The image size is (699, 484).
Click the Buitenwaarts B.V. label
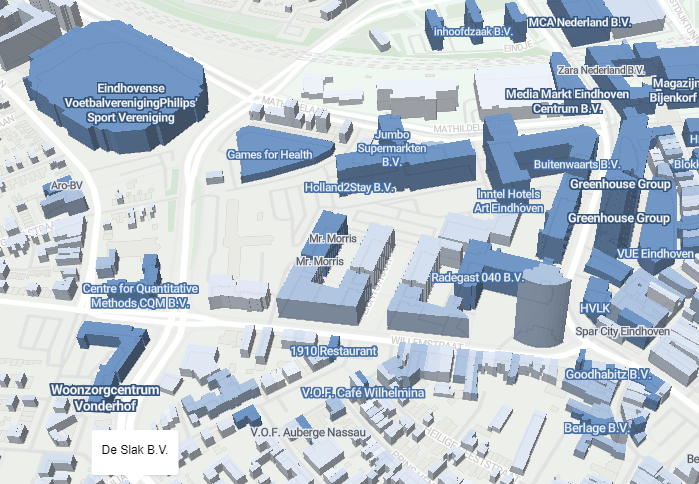(x=577, y=164)
